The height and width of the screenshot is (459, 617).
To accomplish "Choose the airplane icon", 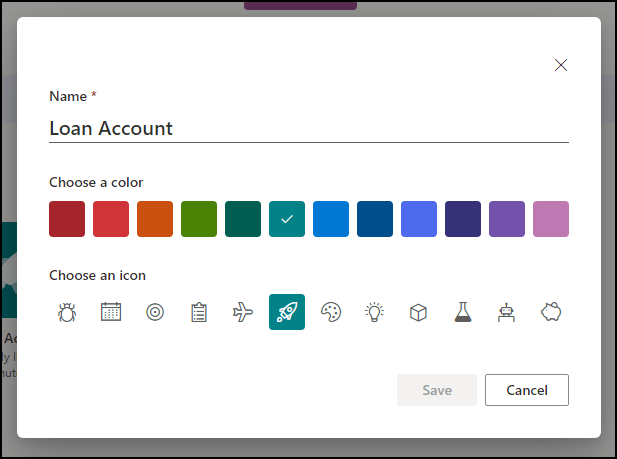I will (243, 312).
